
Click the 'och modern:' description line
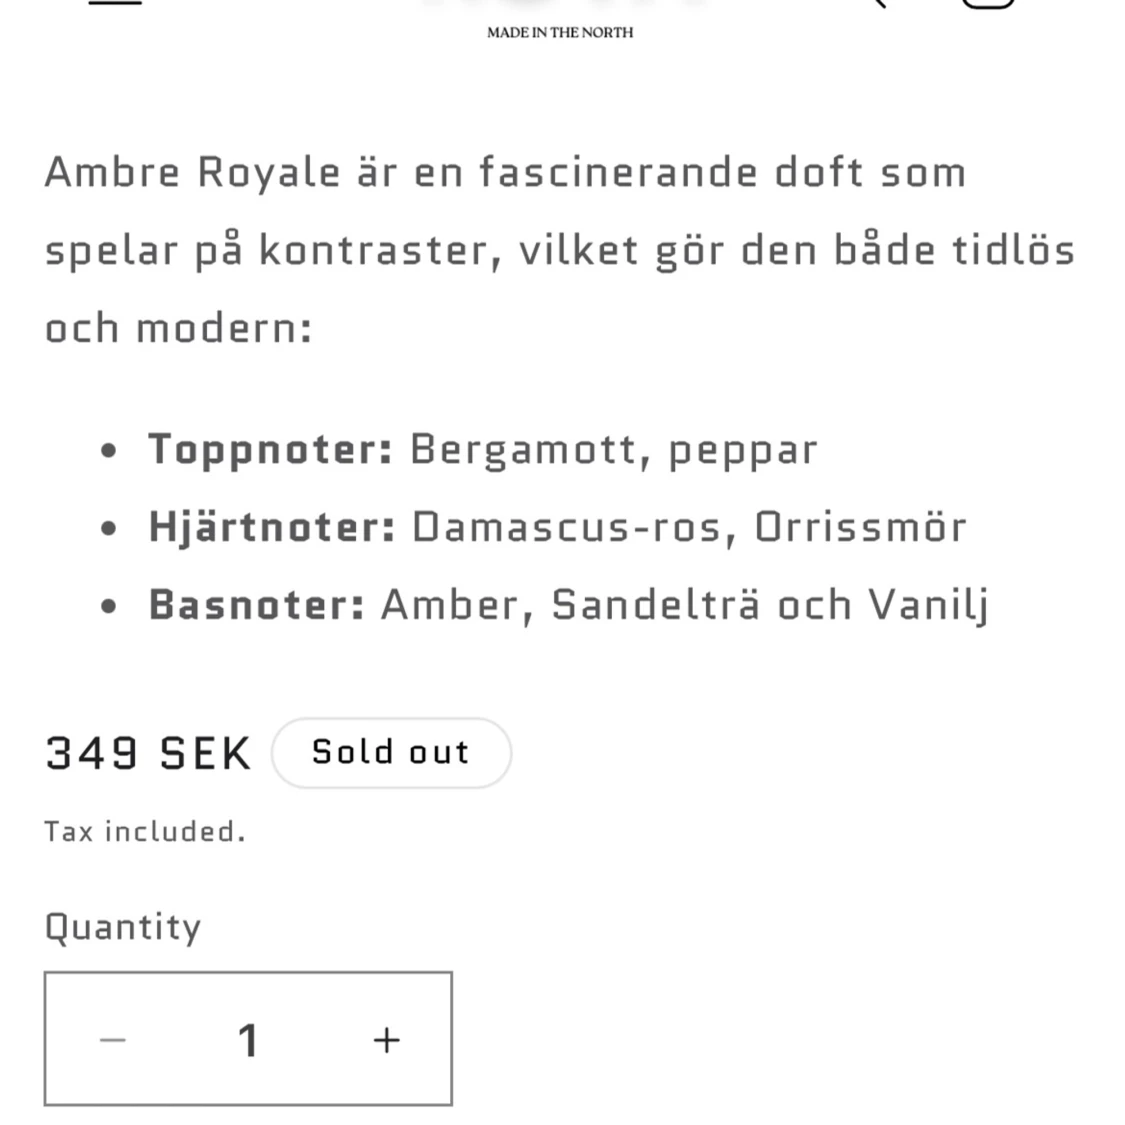click(179, 329)
